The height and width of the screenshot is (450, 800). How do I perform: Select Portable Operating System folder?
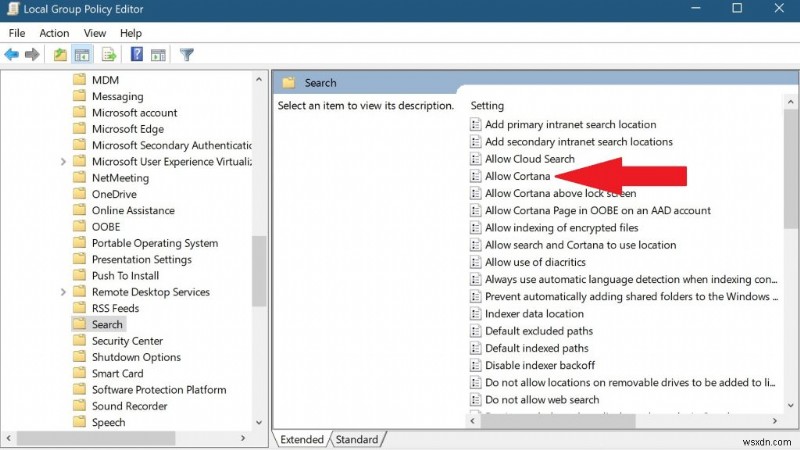pyautogui.click(x=155, y=243)
